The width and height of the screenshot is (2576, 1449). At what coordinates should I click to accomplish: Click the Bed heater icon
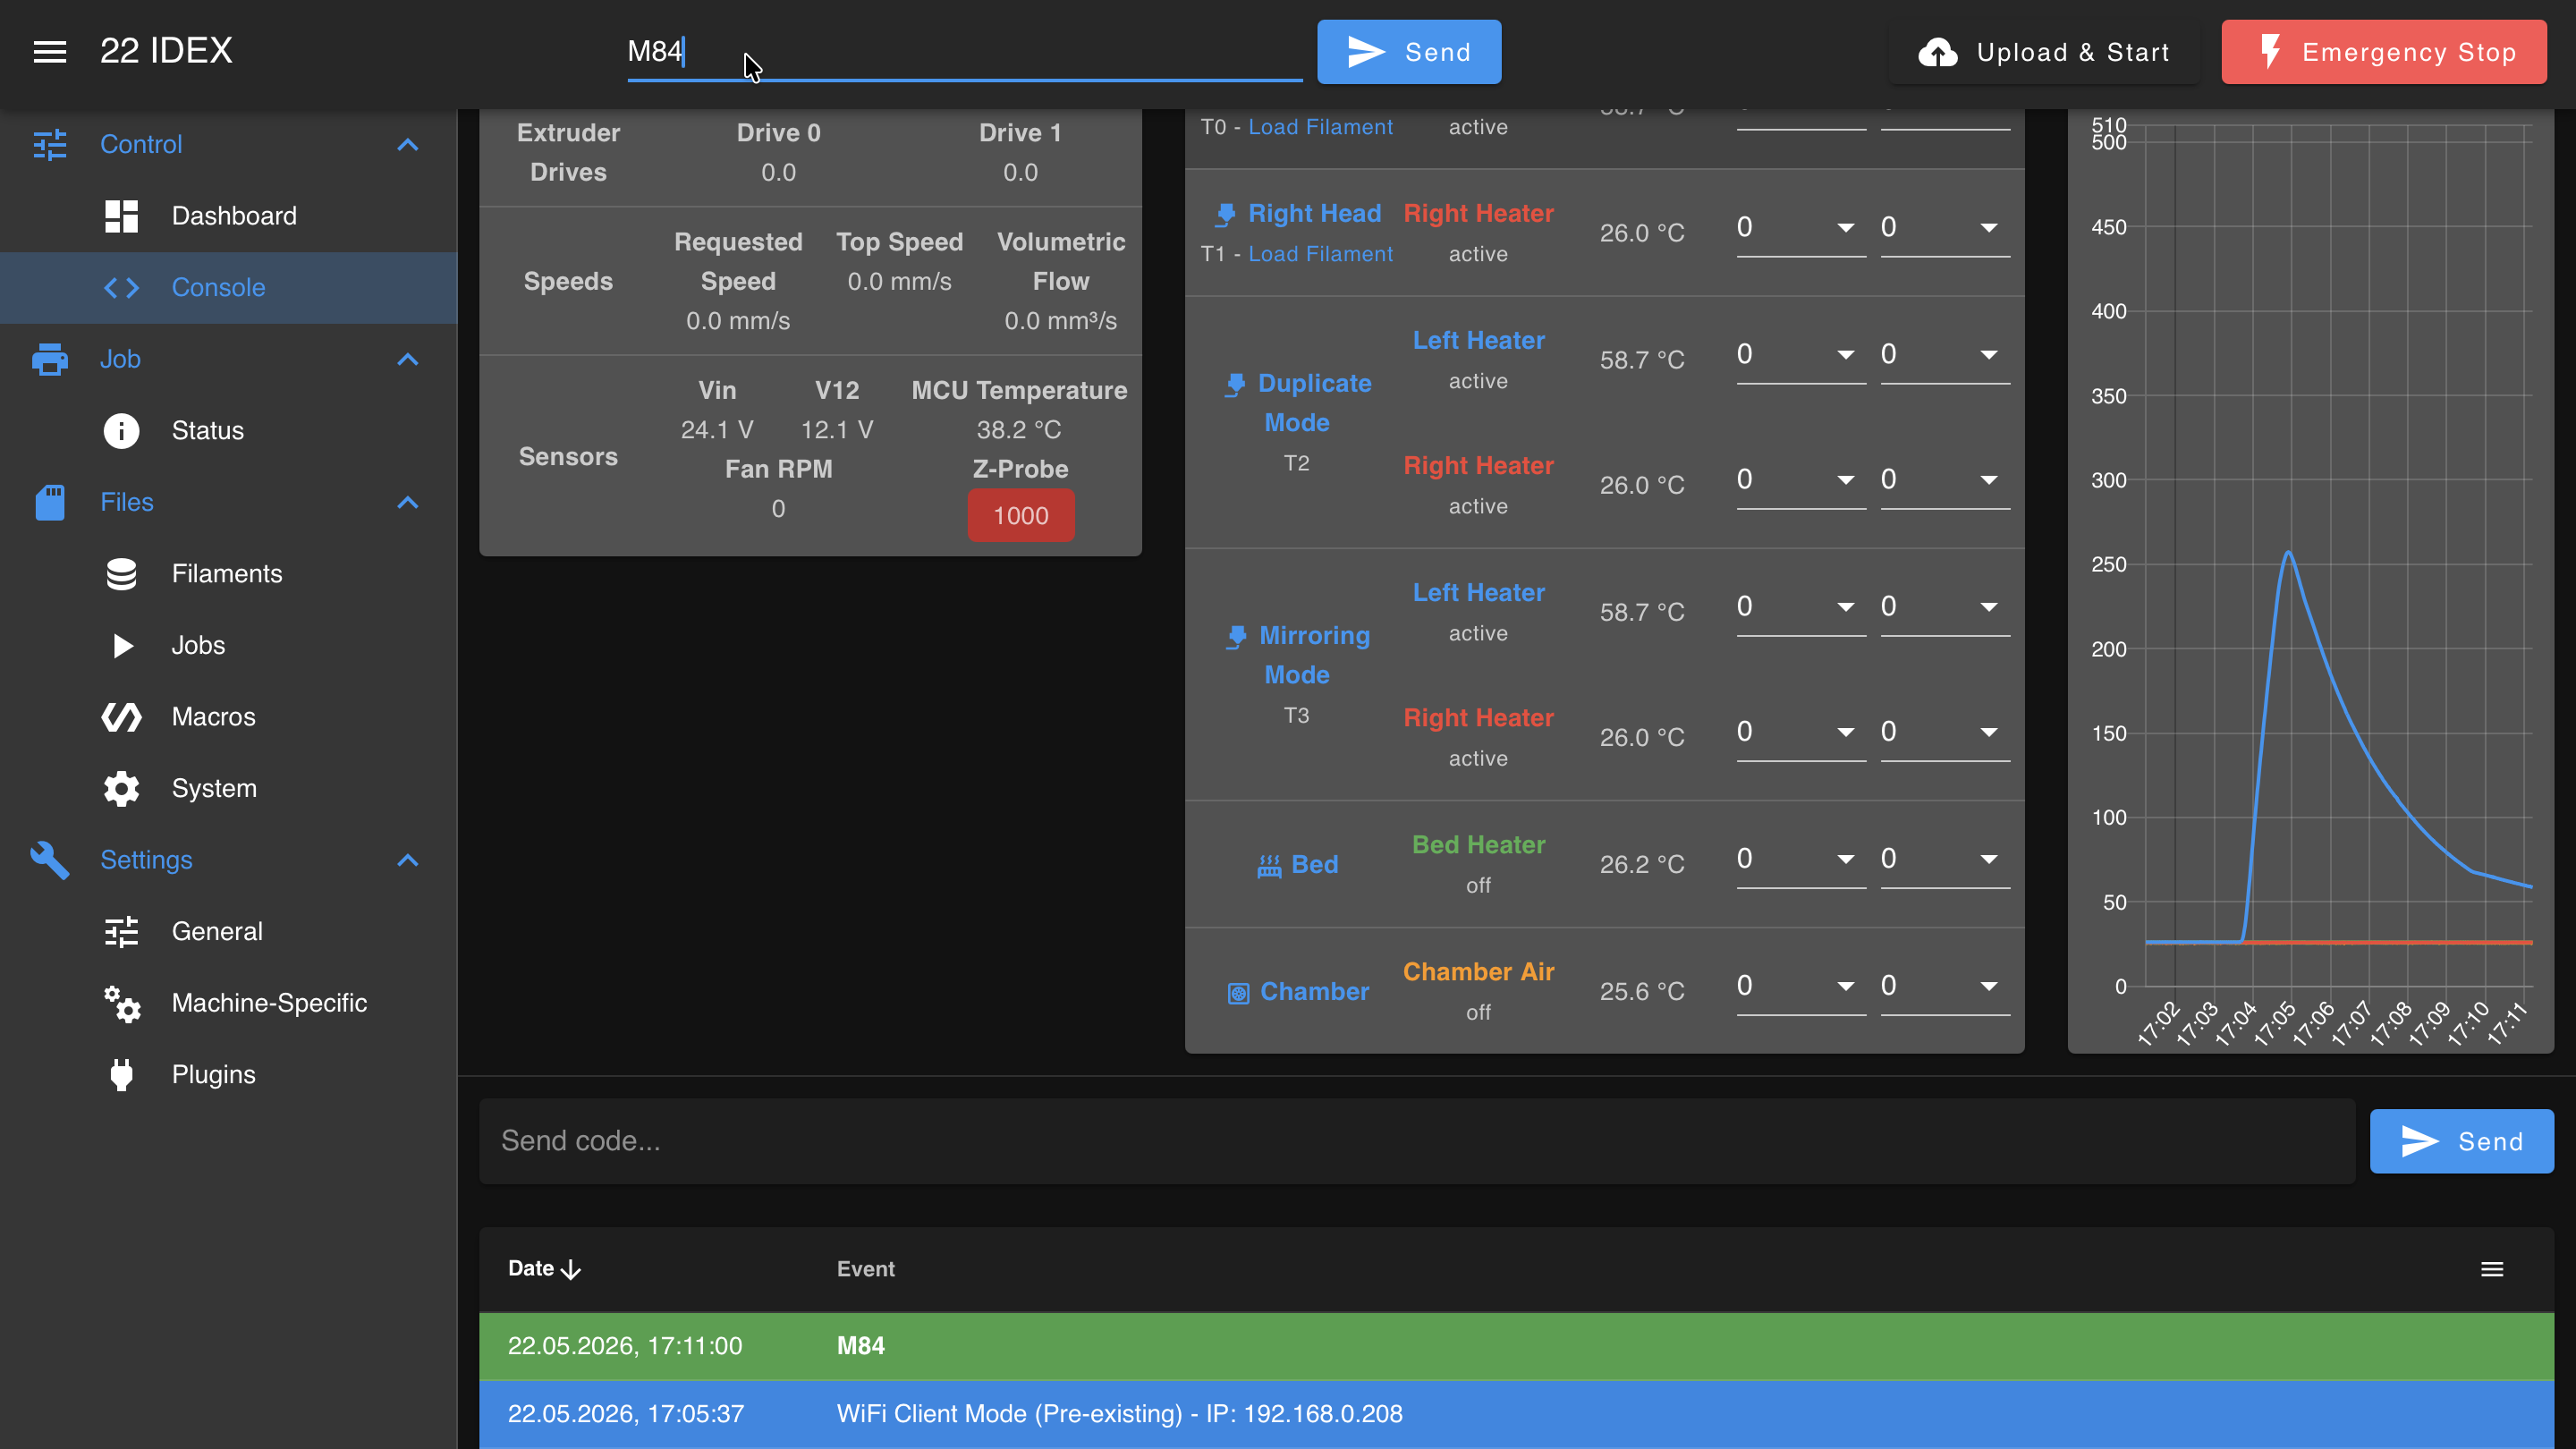[x=1269, y=865]
